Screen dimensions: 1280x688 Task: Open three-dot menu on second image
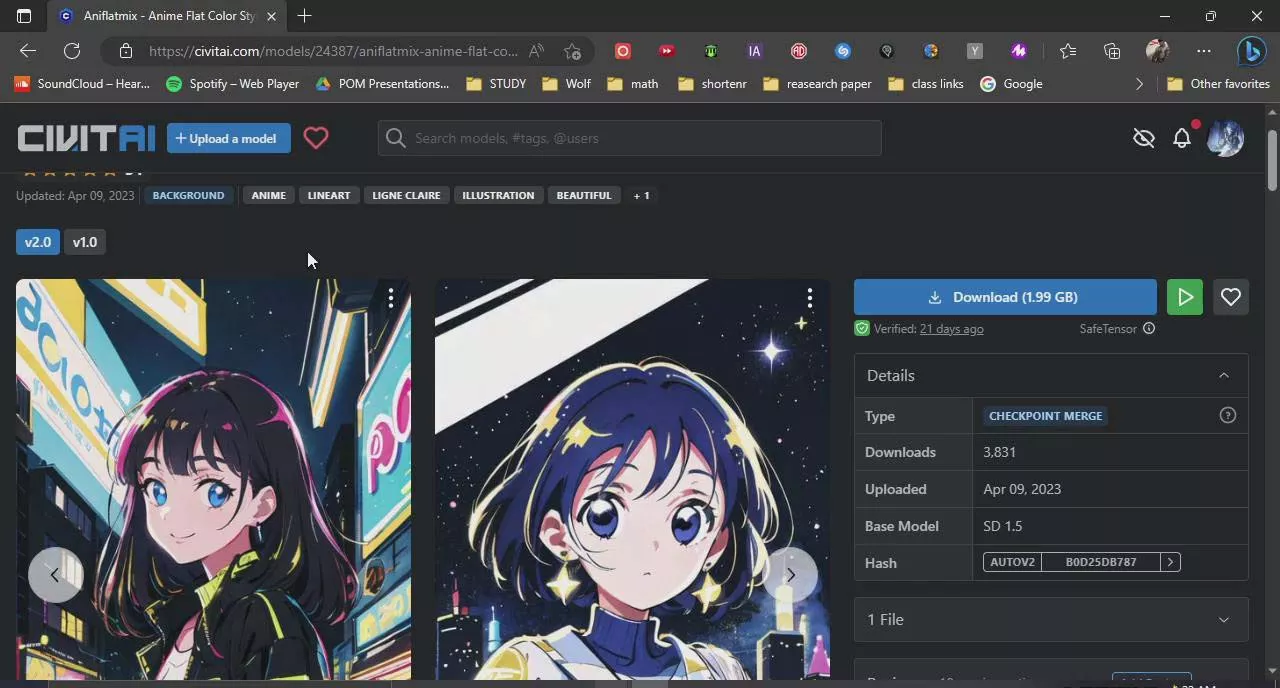point(810,298)
